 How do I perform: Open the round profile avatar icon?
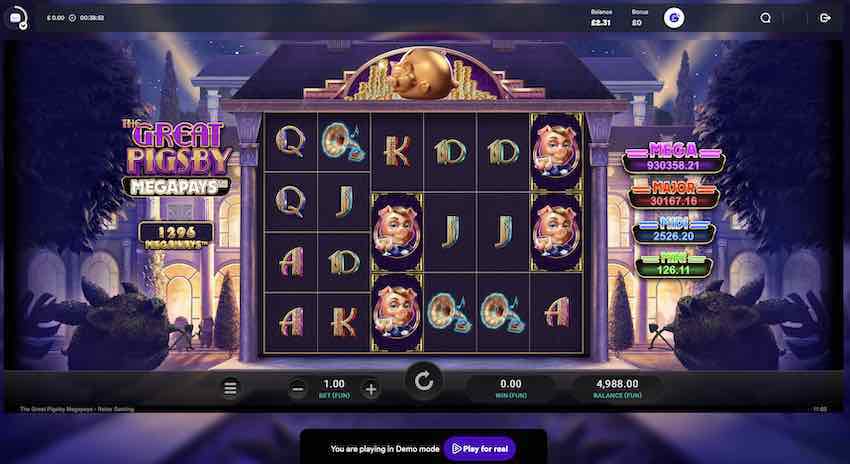click(x=674, y=18)
